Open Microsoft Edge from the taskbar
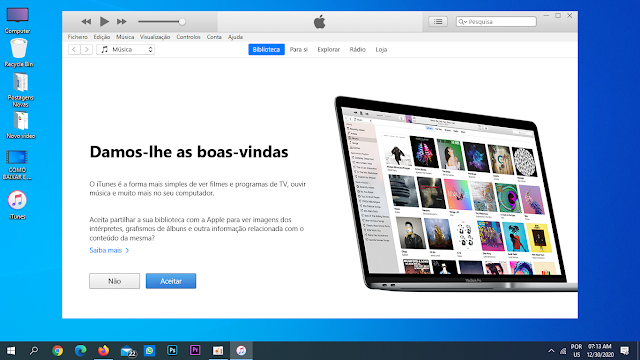Viewport: 640px width, 360px height. [80, 351]
